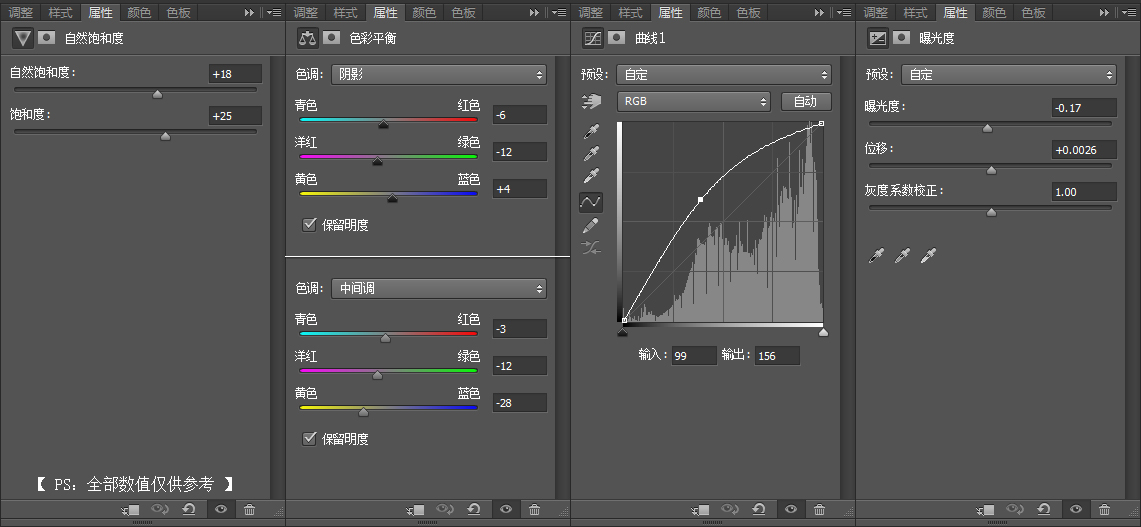1141x527 pixels.
Task: Delete the Exposure adjustment with trash icon
Action: (x=1105, y=510)
